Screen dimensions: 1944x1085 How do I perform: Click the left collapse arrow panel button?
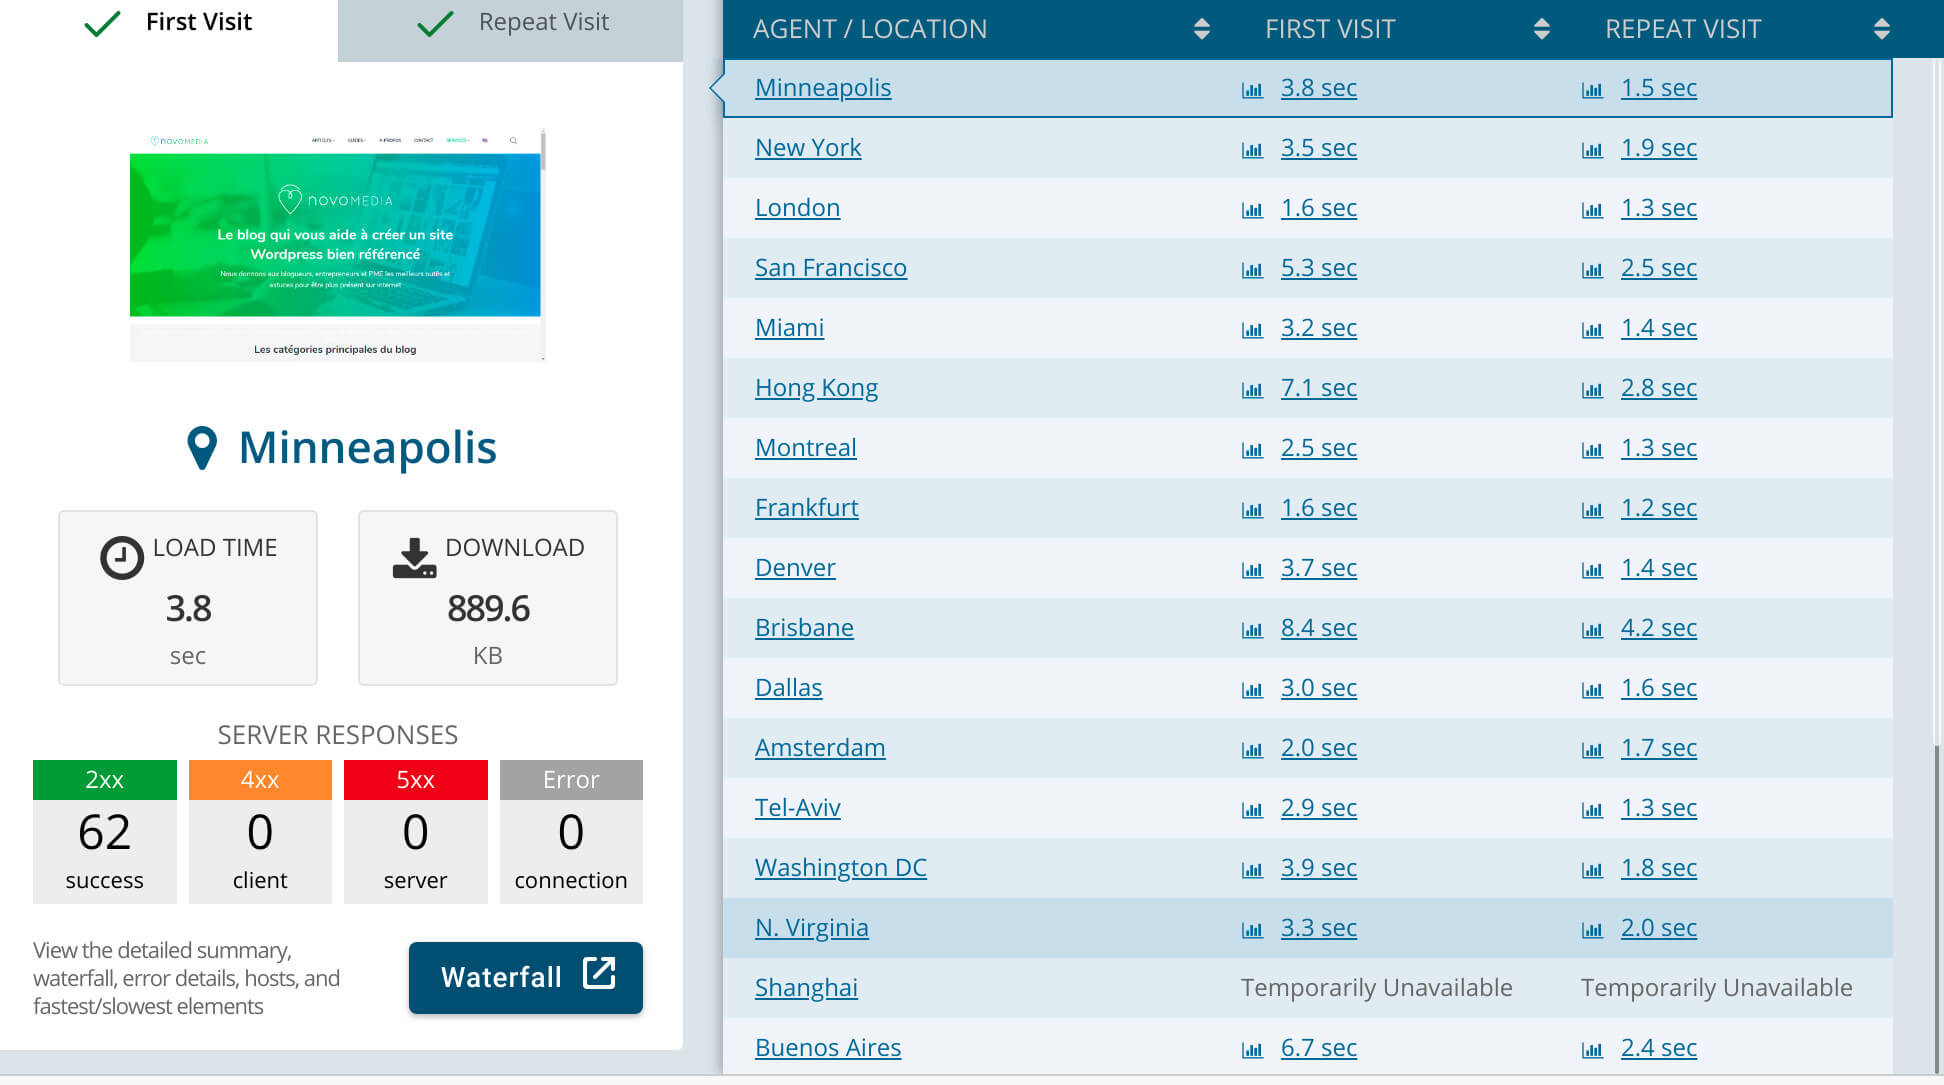[x=717, y=87]
